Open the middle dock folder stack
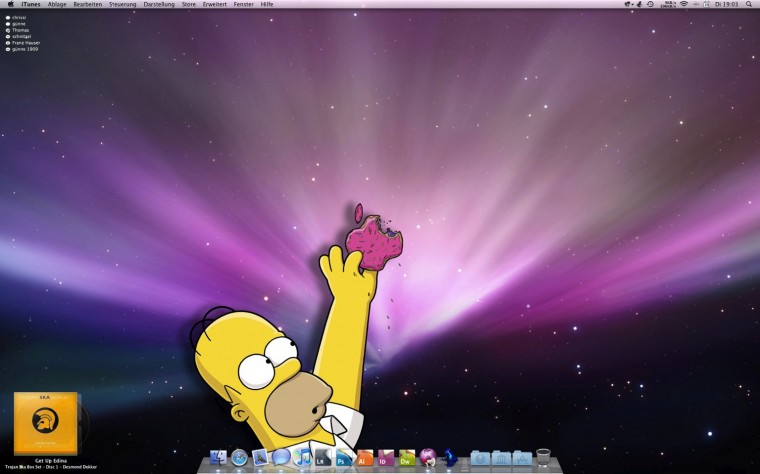This screenshot has height=474, width=760. 501,458
